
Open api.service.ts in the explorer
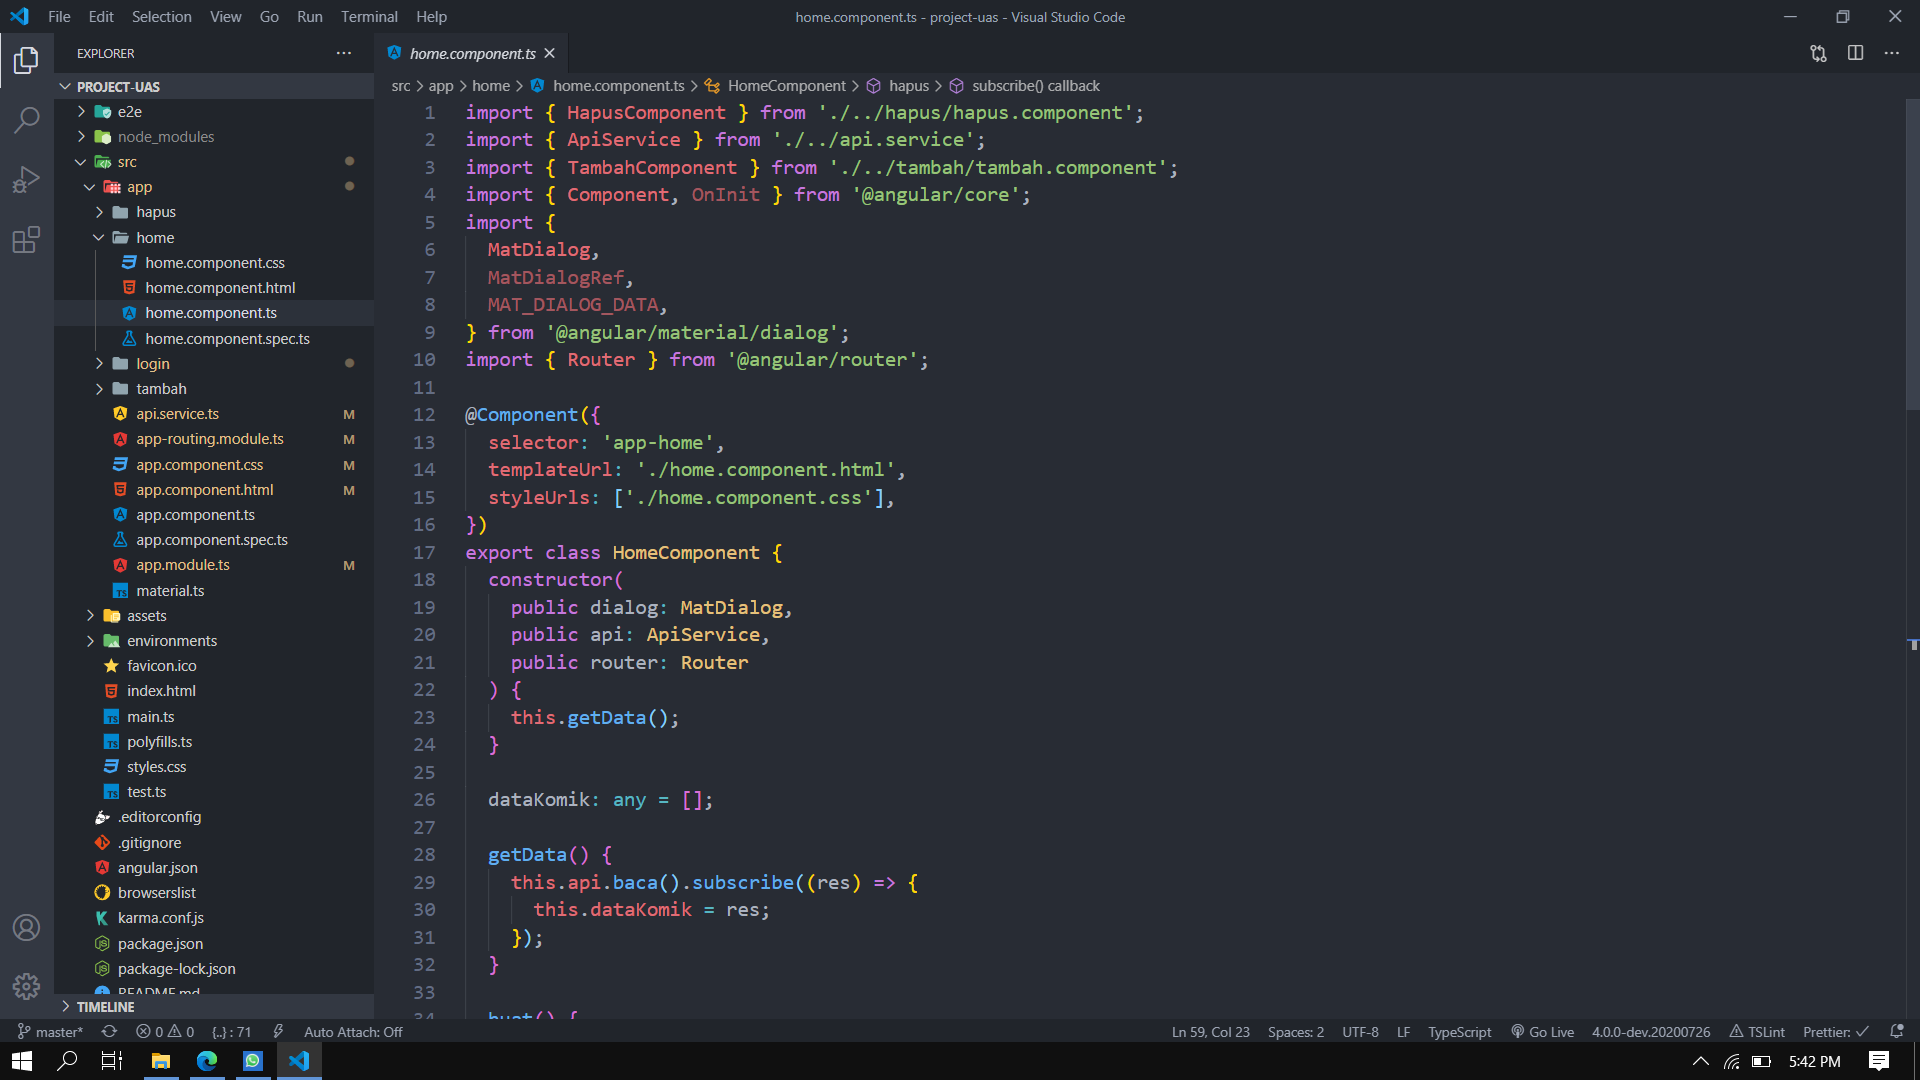point(177,414)
